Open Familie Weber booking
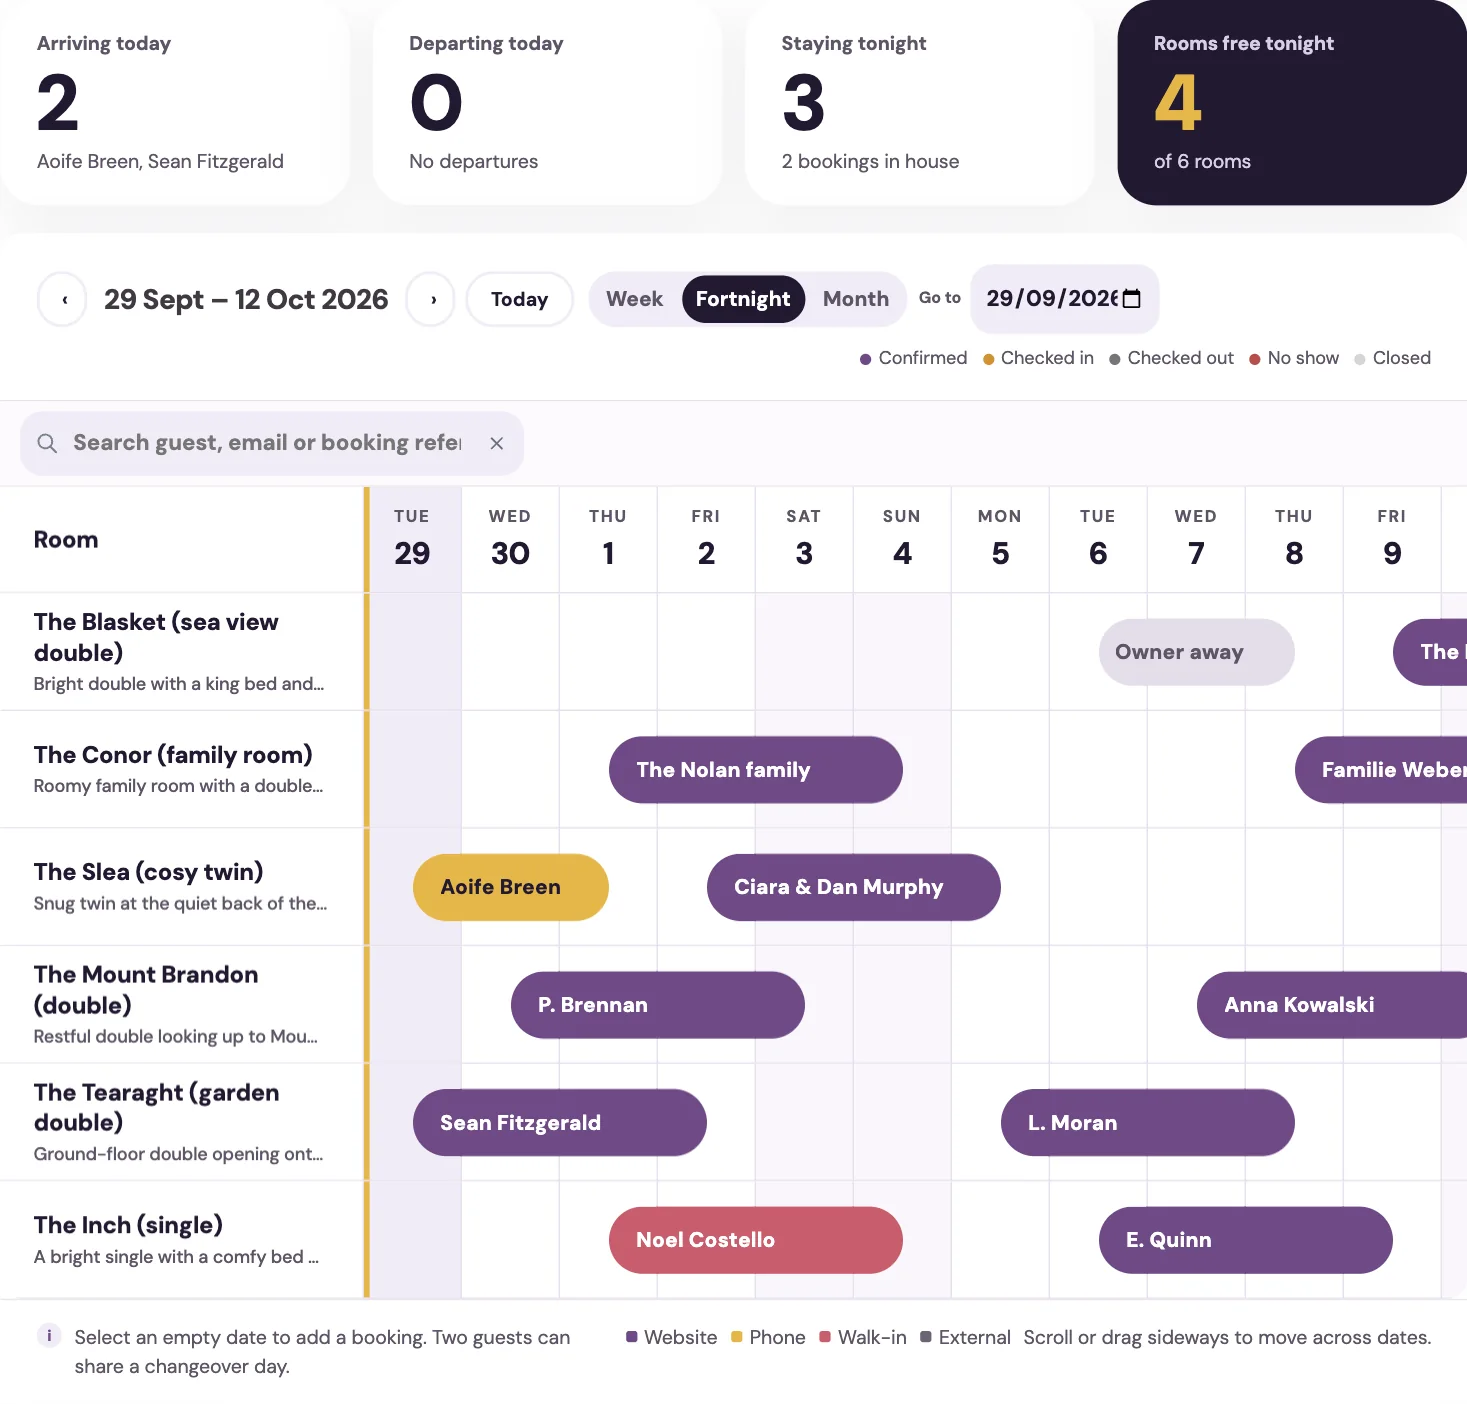The image size is (1467, 1404). point(1381,770)
